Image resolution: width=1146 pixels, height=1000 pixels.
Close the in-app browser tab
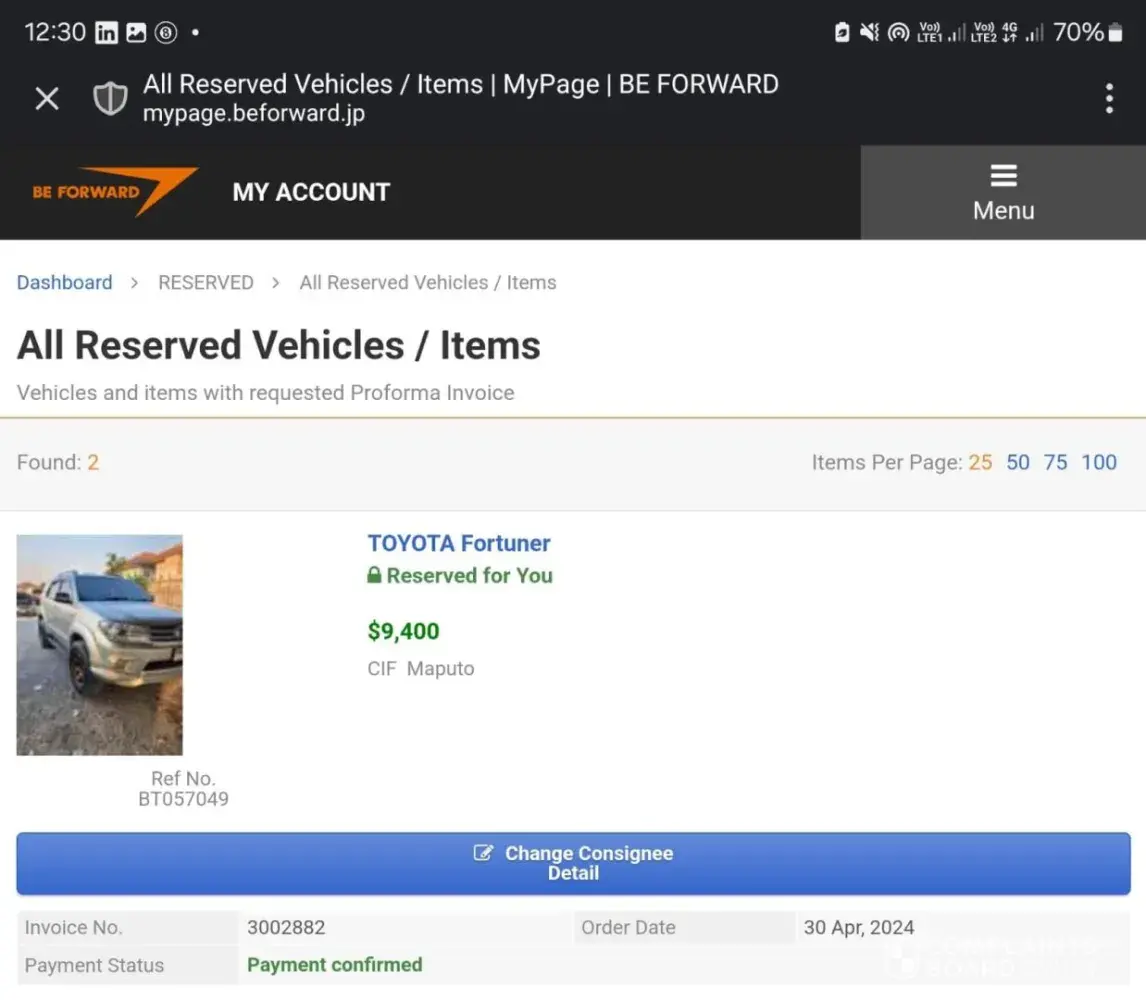(x=47, y=98)
